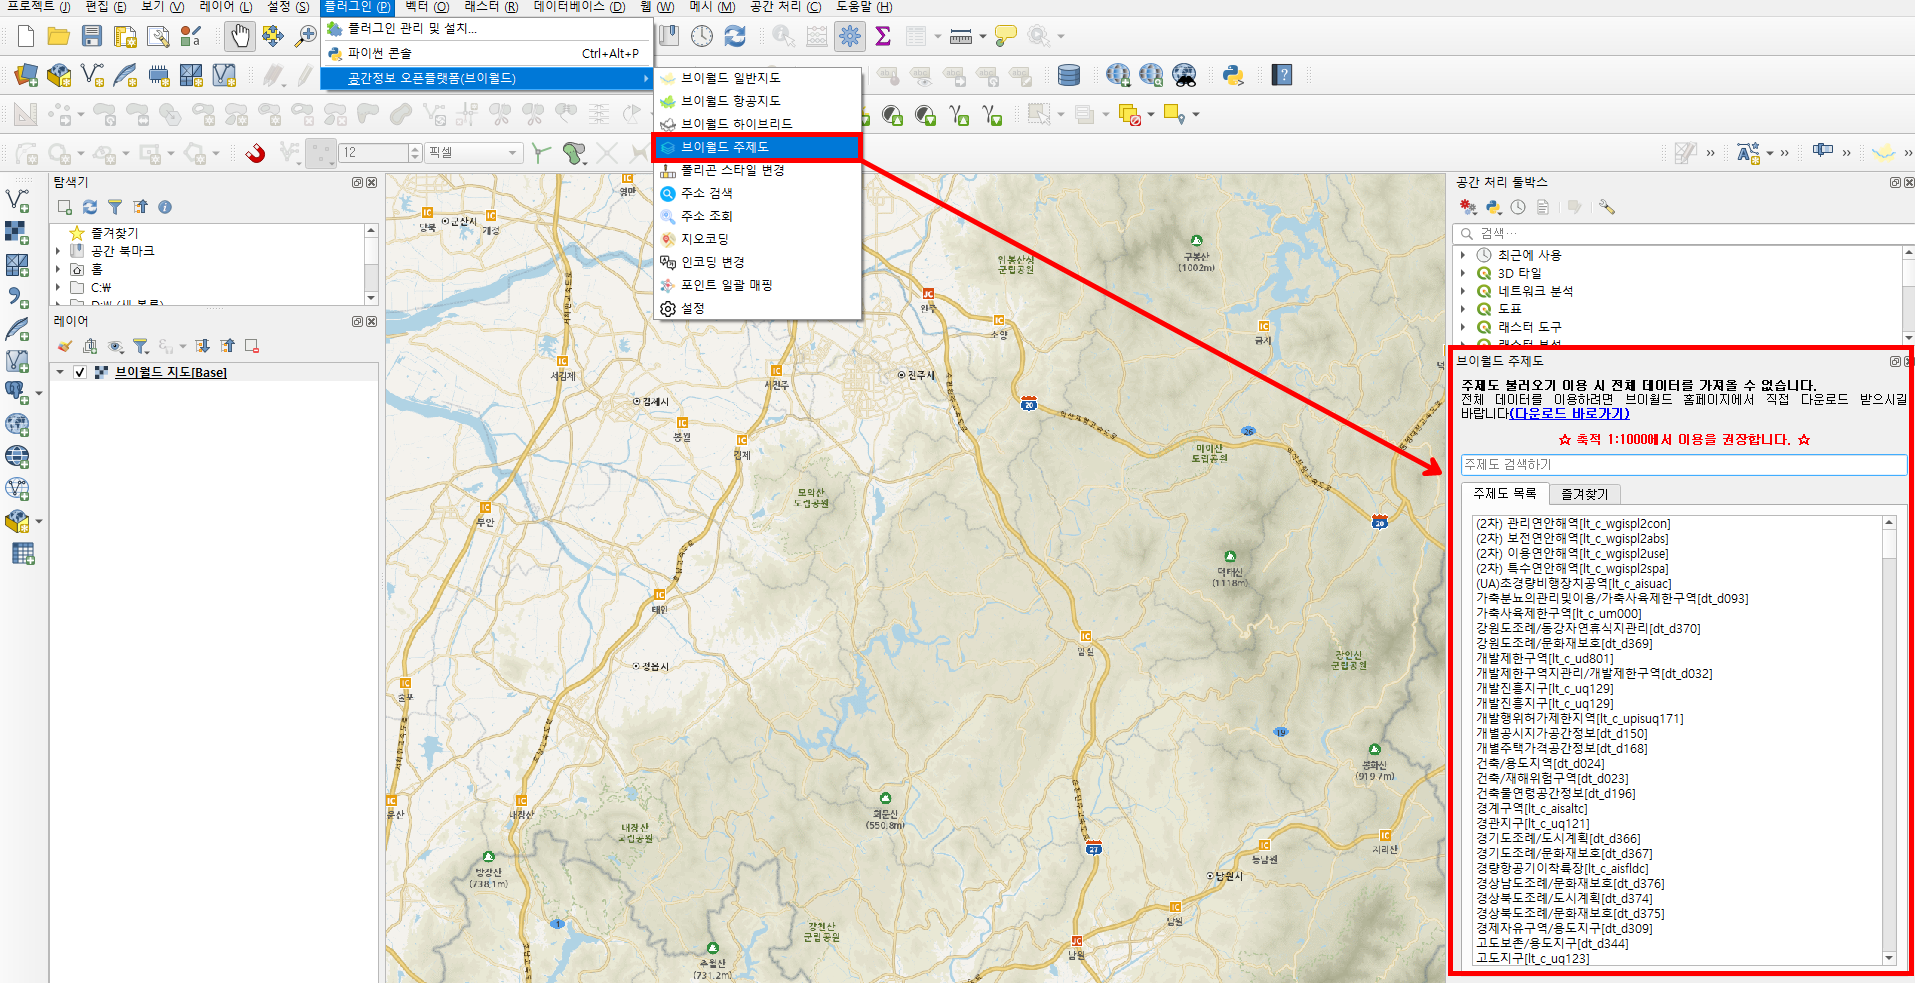1915x983 pixels.
Task: Open Layer Styling brush icon in Layers panel
Action: (x=65, y=346)
